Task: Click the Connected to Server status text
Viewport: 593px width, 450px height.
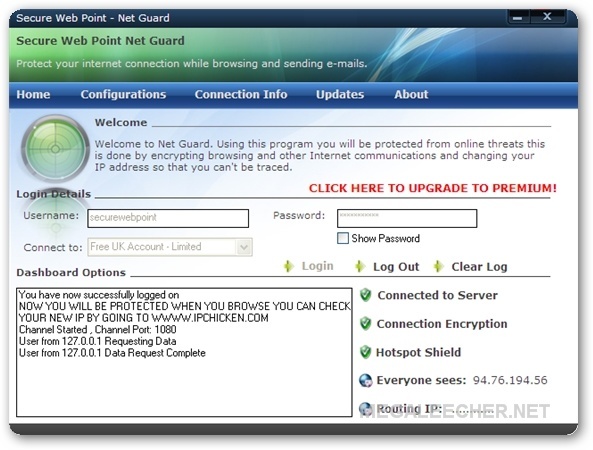Action: tap(438, 295)
